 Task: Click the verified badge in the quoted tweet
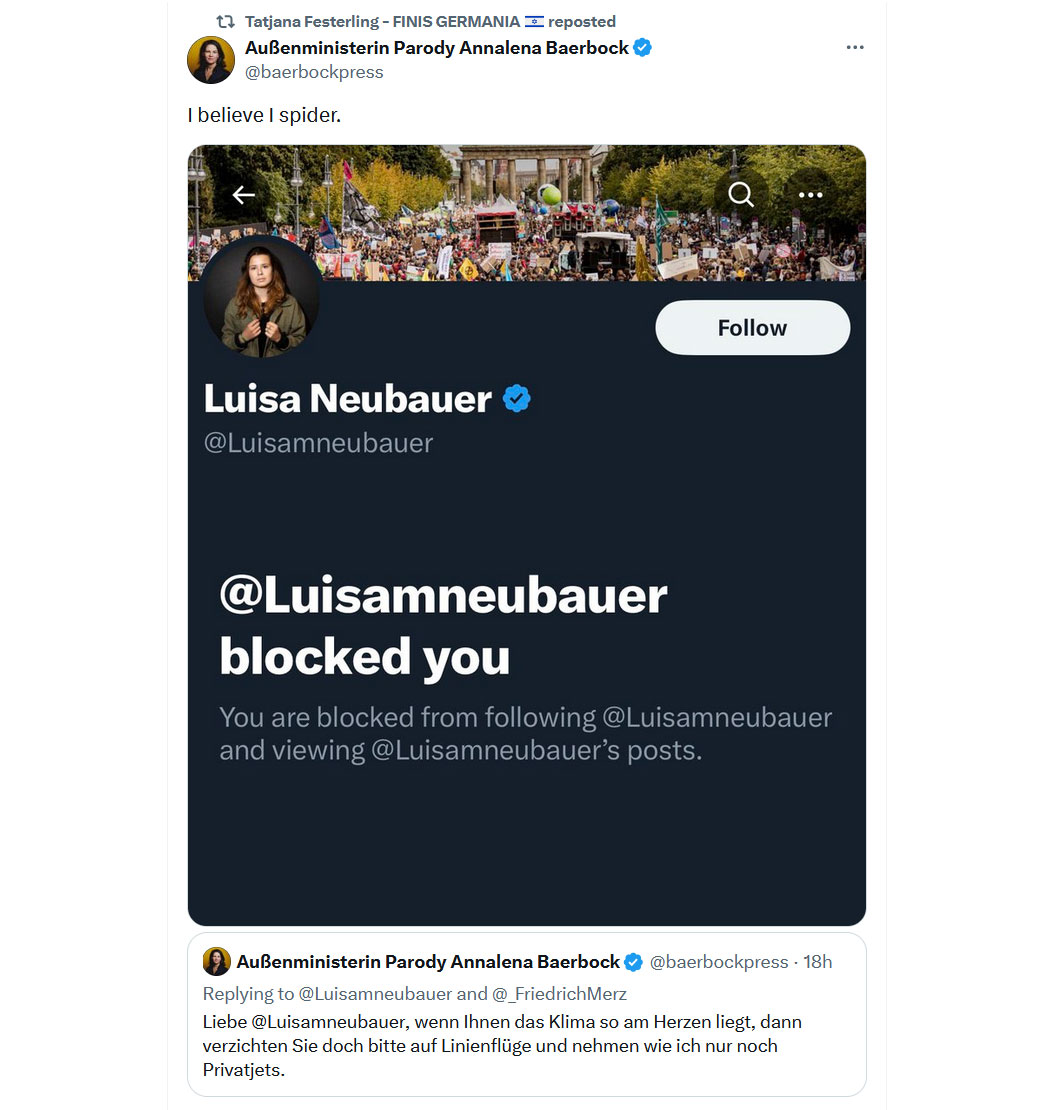633,962
